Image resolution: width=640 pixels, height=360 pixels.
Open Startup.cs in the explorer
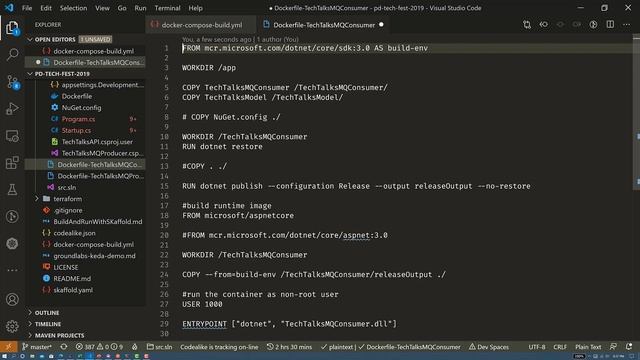(76, 131)
